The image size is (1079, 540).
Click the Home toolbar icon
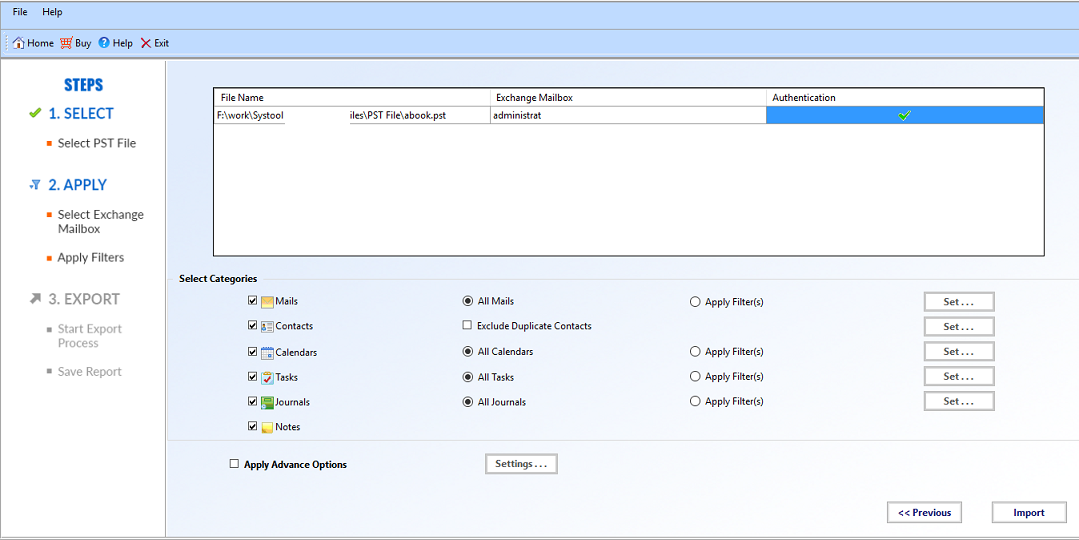tap(19, 43)
